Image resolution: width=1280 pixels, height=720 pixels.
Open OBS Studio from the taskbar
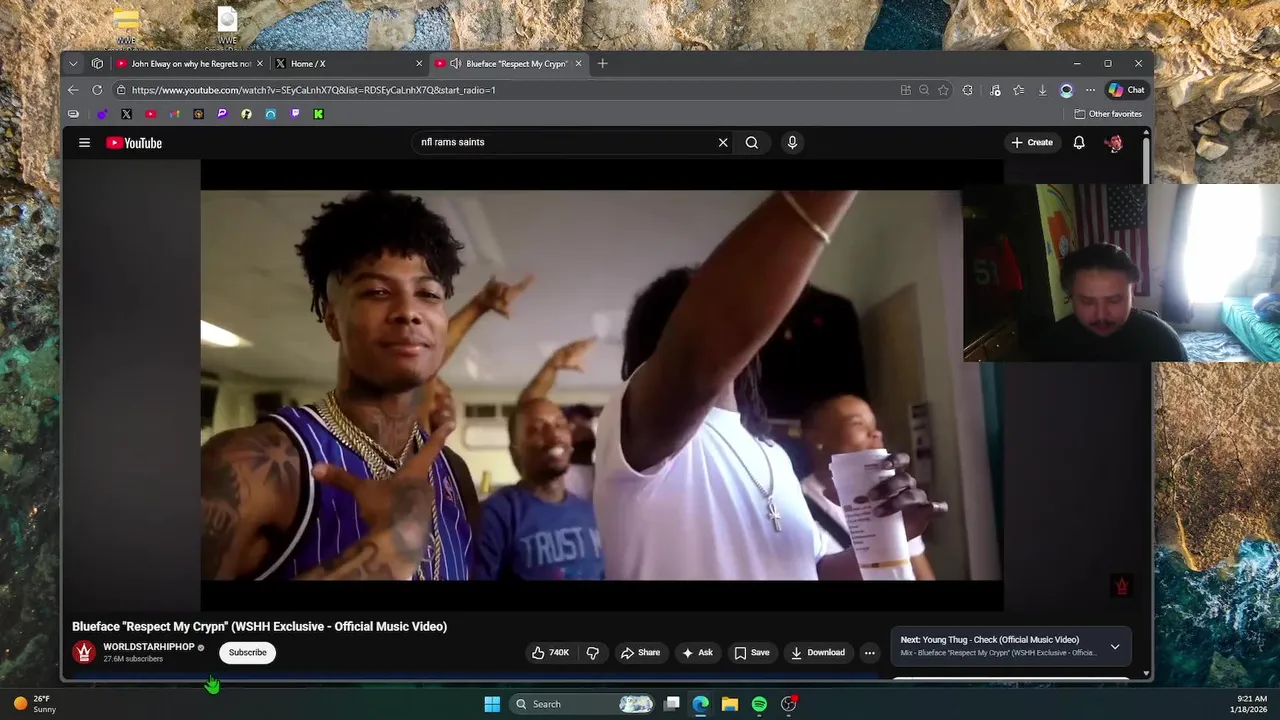tap(789, 704)
